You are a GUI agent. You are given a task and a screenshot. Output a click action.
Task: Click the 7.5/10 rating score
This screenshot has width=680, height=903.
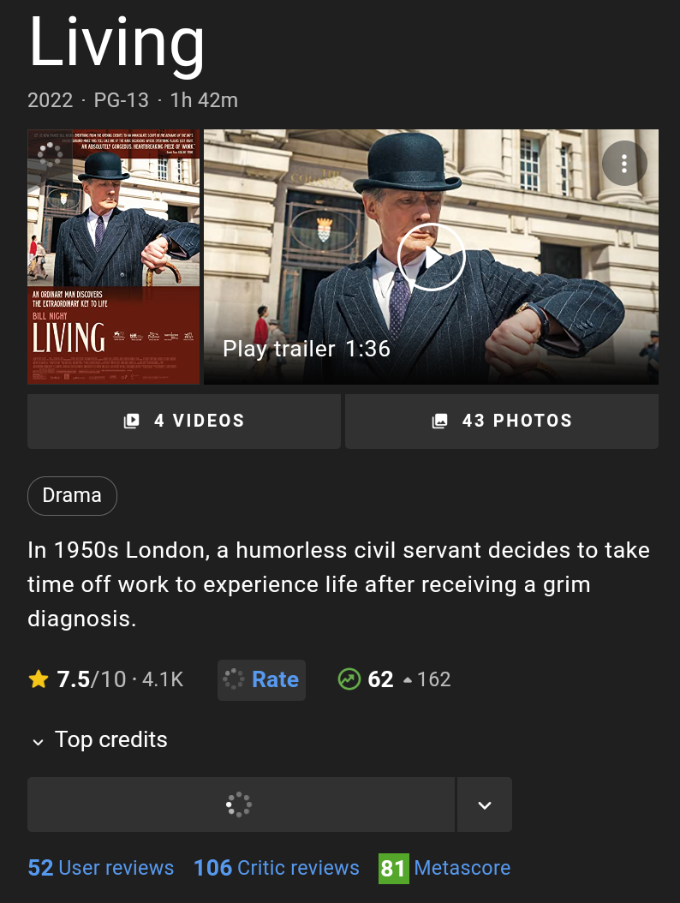click(91, 680)
